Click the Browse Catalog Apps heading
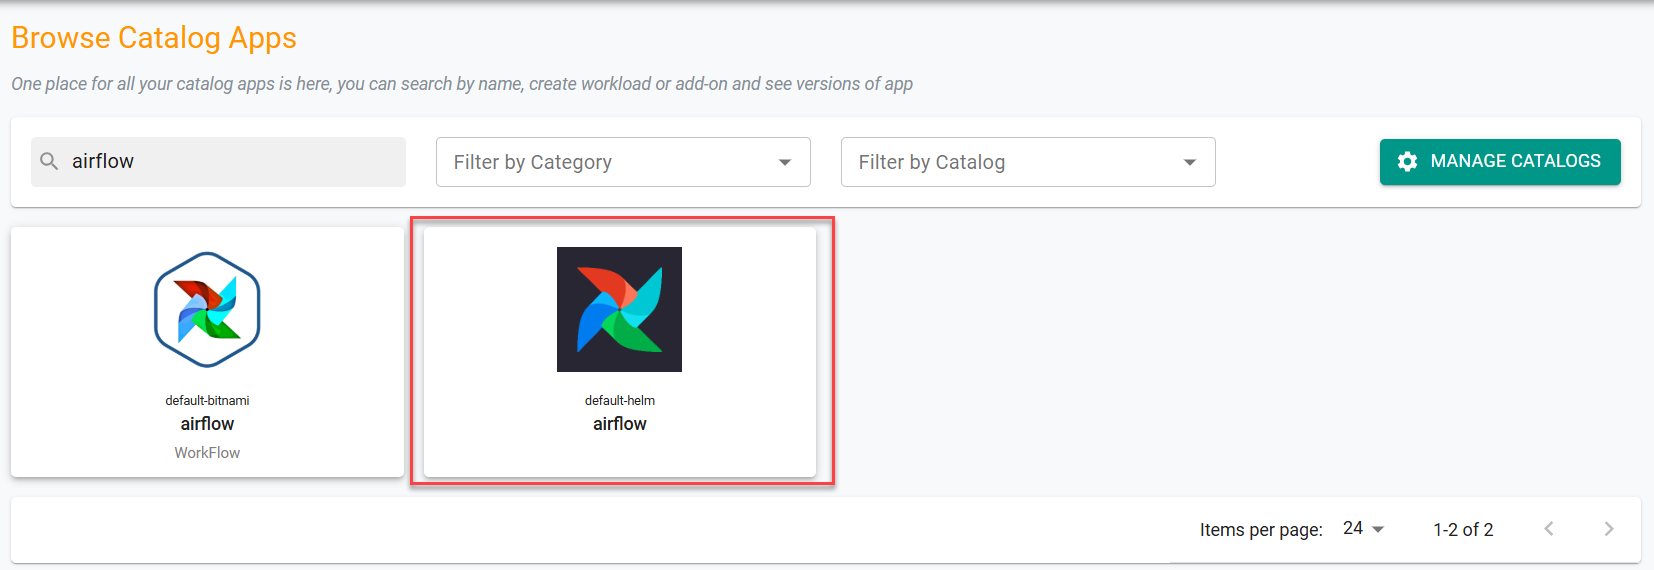The width and height of the screenshot is (1654, 570). 154,38
